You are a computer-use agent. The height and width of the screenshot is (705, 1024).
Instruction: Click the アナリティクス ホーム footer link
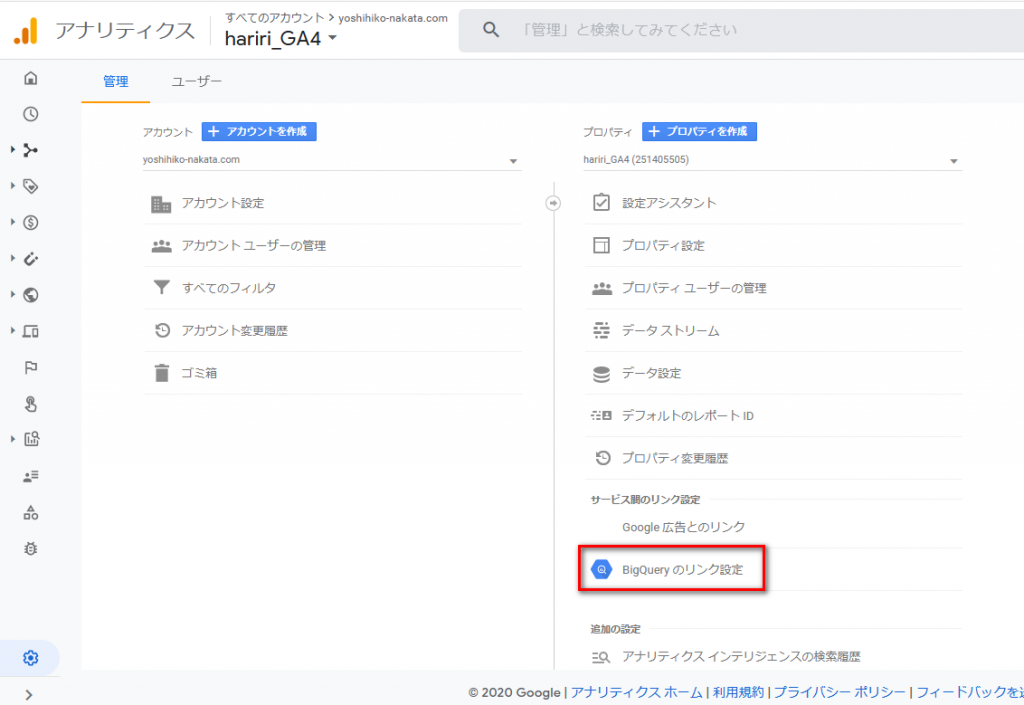pos(636,692)
